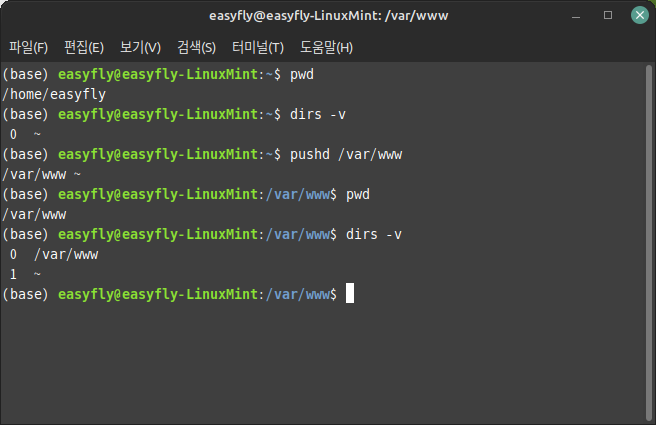Screen dimensions: 656x425
Task: Click the first '0 ~' stack output
Action: (25, 134)
